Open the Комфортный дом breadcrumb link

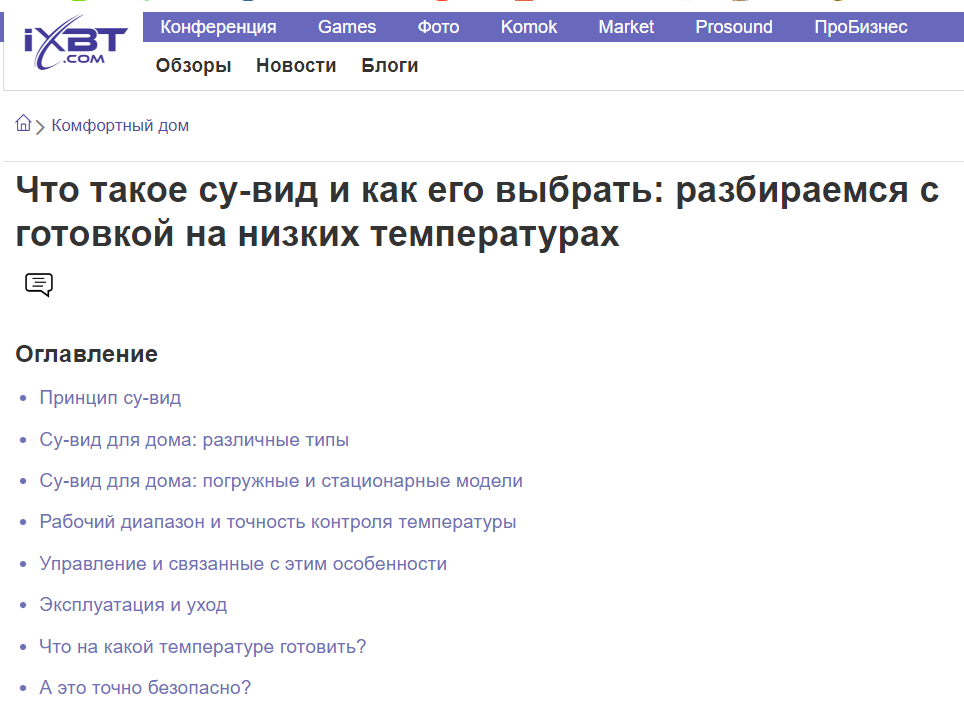120,126
